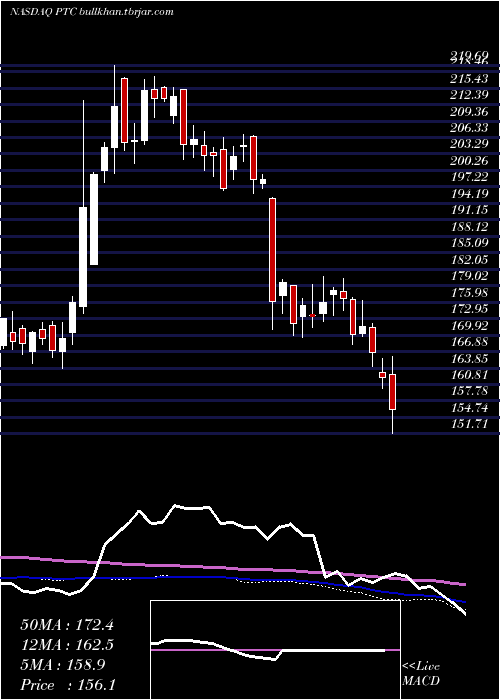
Task: Click the 182.05 price axis label
Action: [469, 260]
